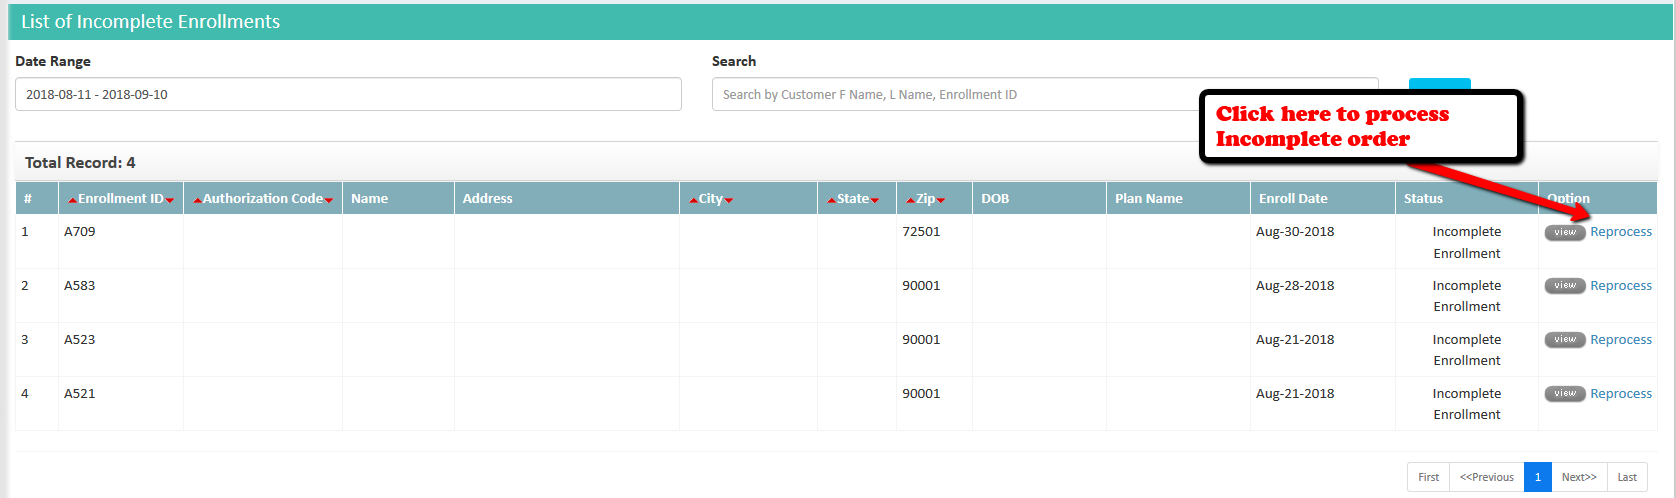Go to First page
Screen dimensions: 1676x498
pyautogui.click(x=1428, y=477)
